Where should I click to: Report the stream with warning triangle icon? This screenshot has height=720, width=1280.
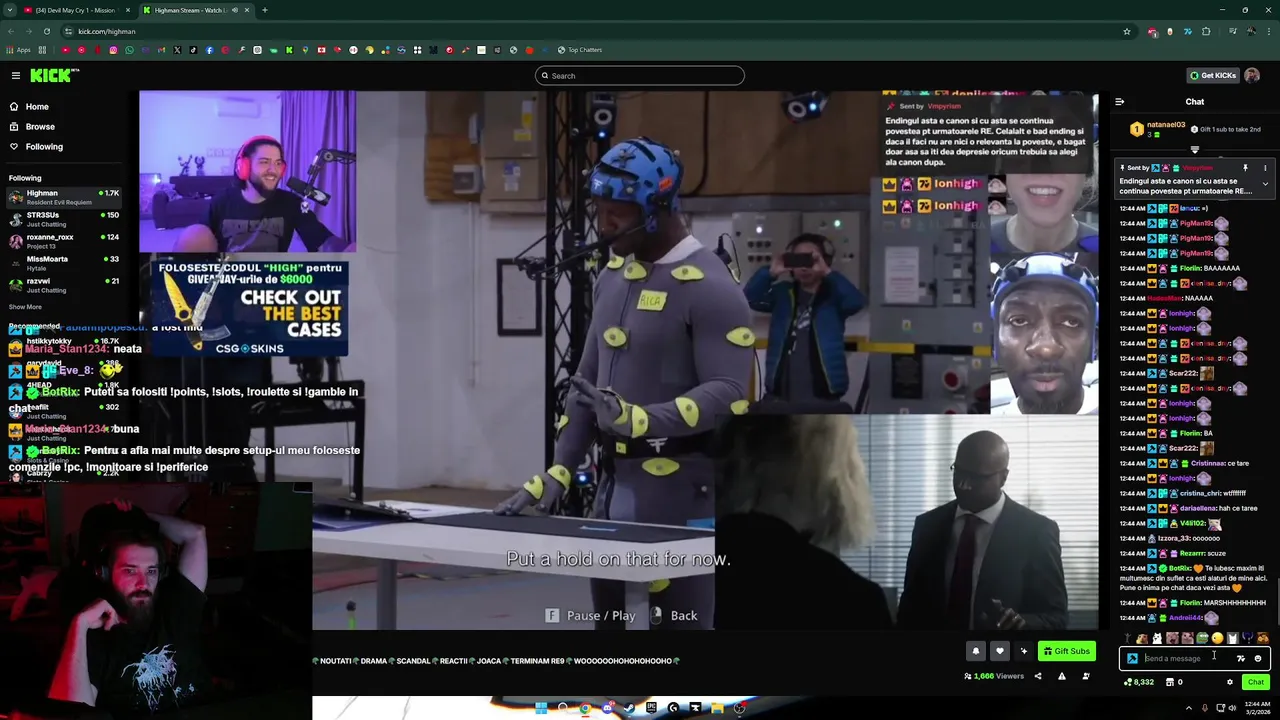tap(1061, 677)
